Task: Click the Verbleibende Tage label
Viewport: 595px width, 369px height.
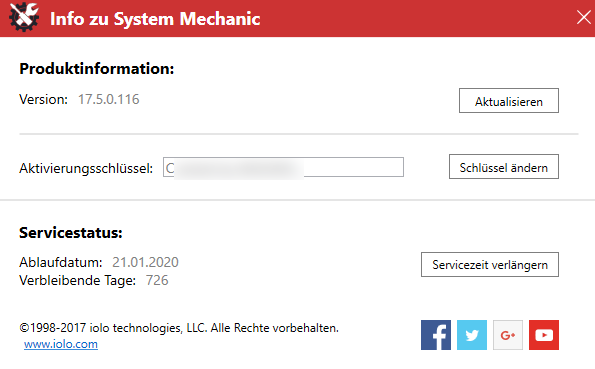Action: [77, 280]
